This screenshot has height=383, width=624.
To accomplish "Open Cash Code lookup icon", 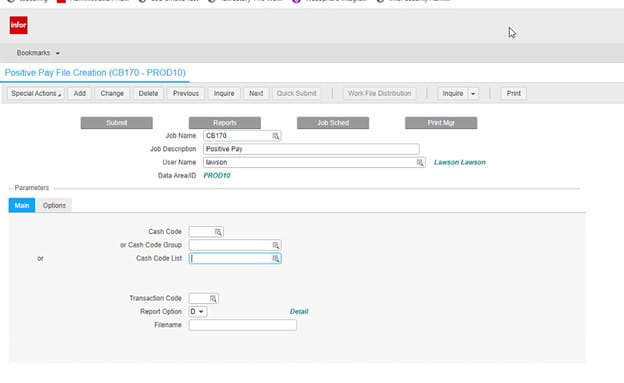I will [218, 232].
